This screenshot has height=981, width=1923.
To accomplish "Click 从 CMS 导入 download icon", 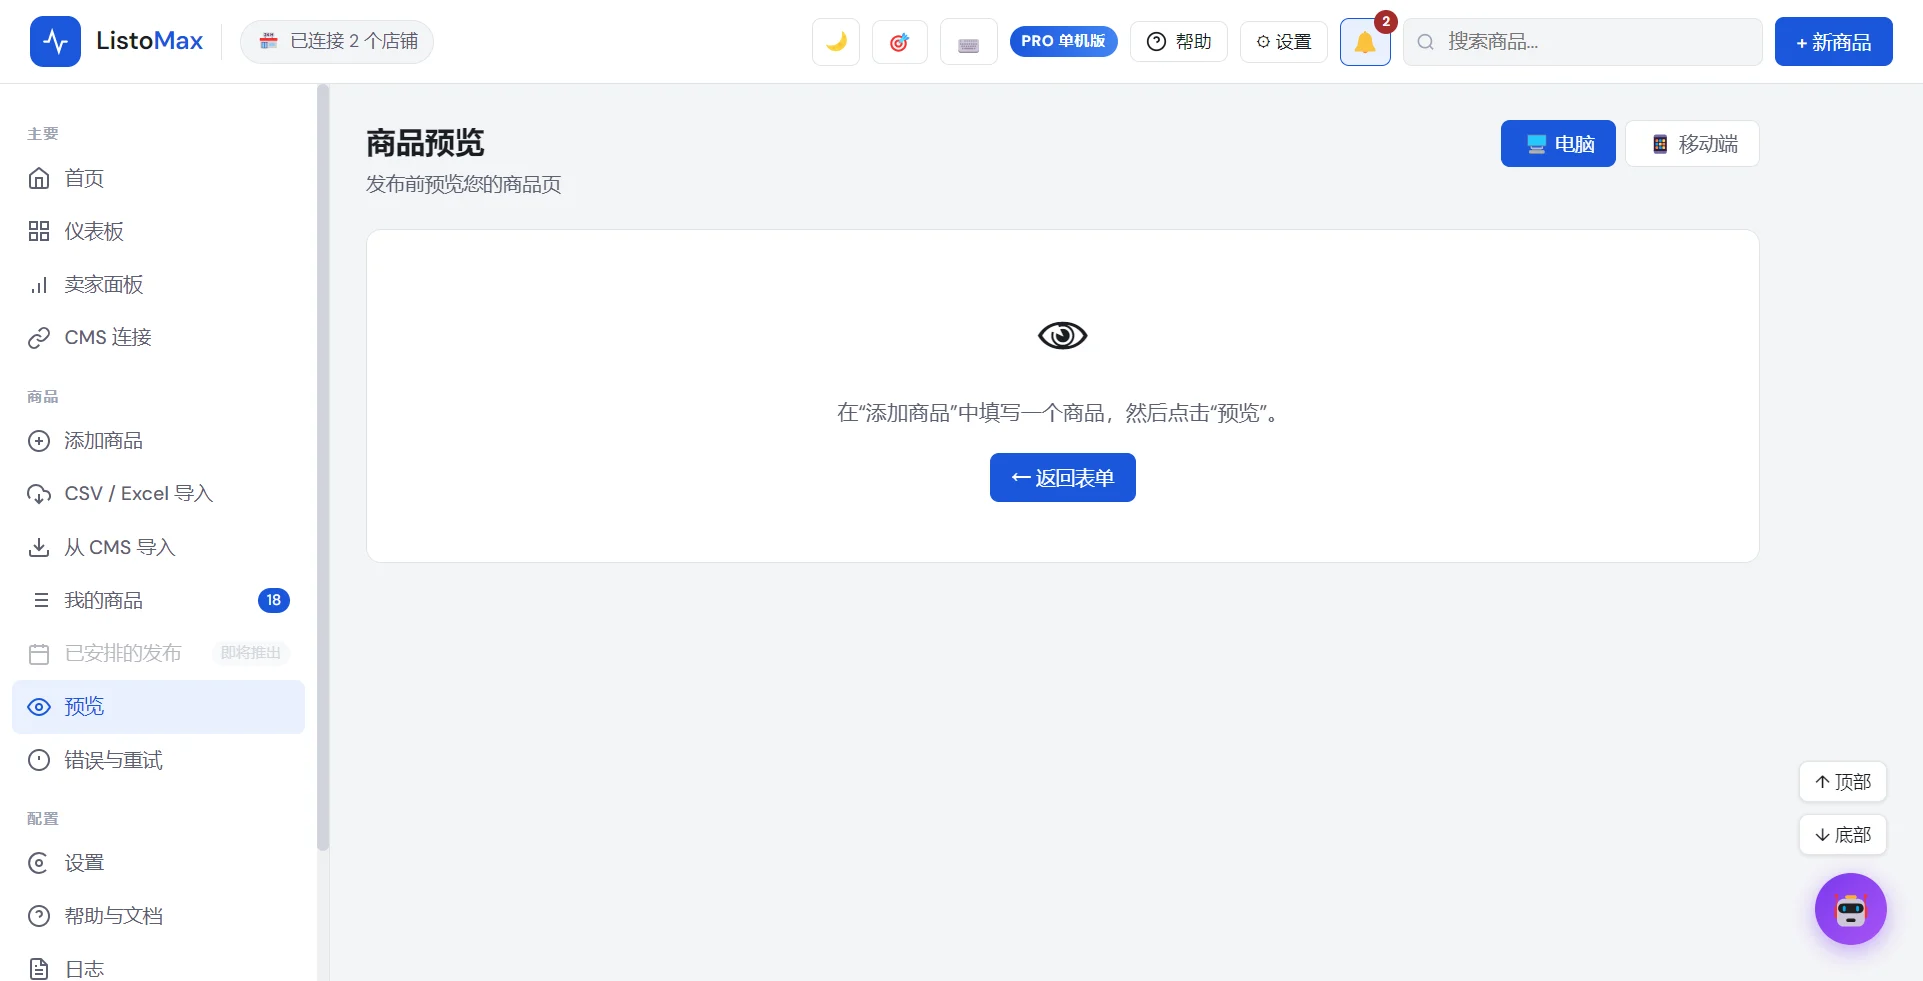I will click(39, 547).
